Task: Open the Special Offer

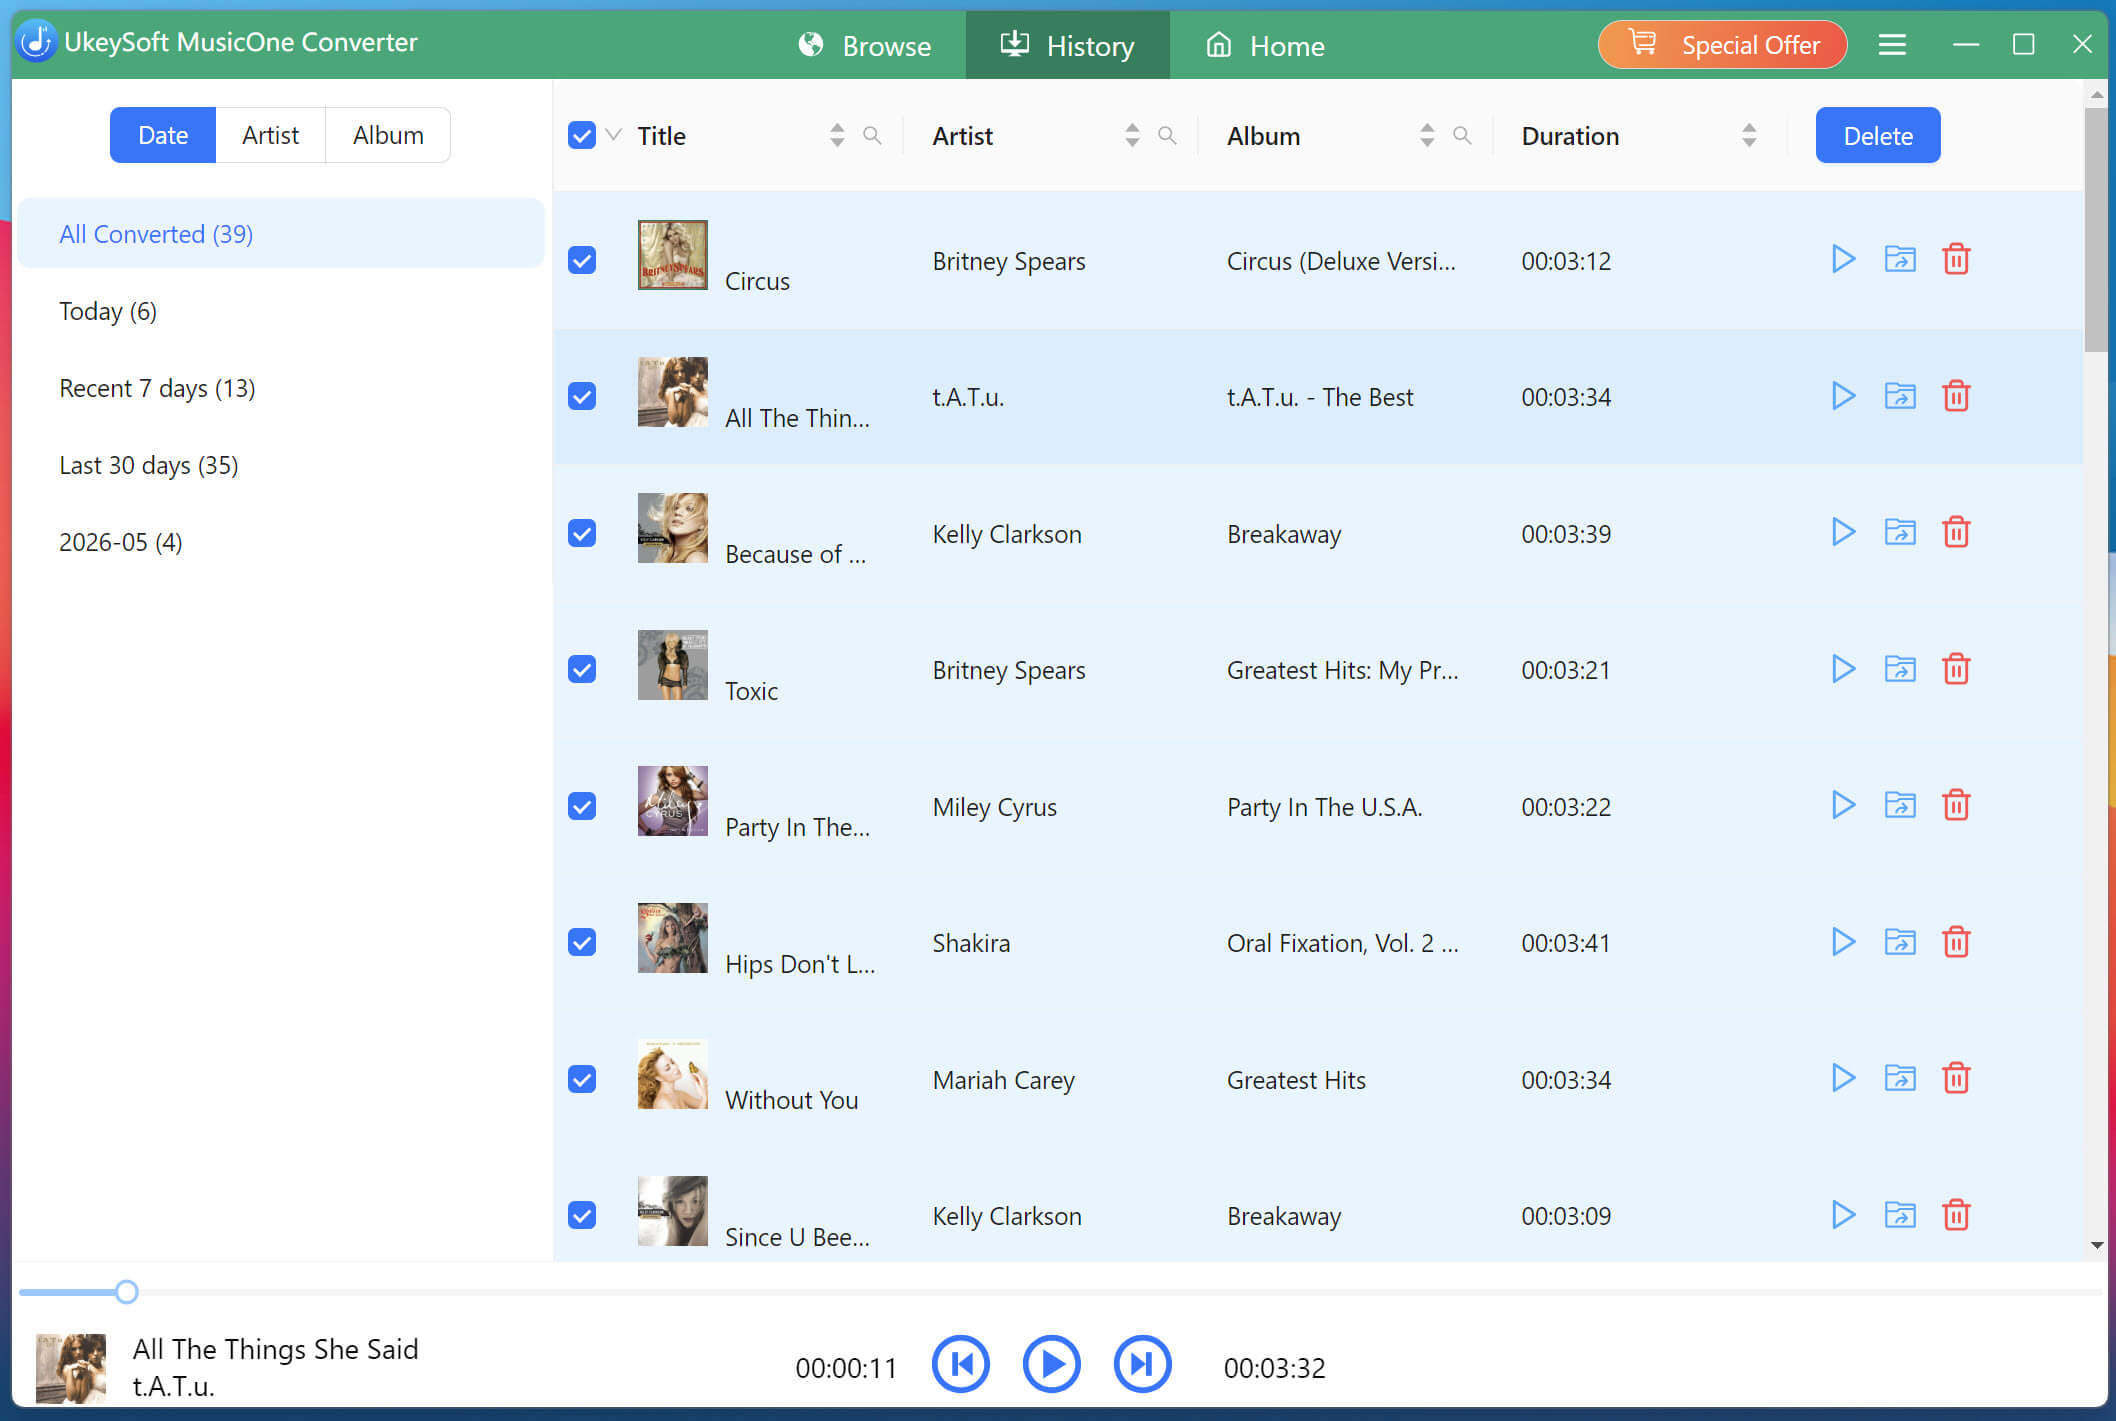Action: (x=1722, y=45)
